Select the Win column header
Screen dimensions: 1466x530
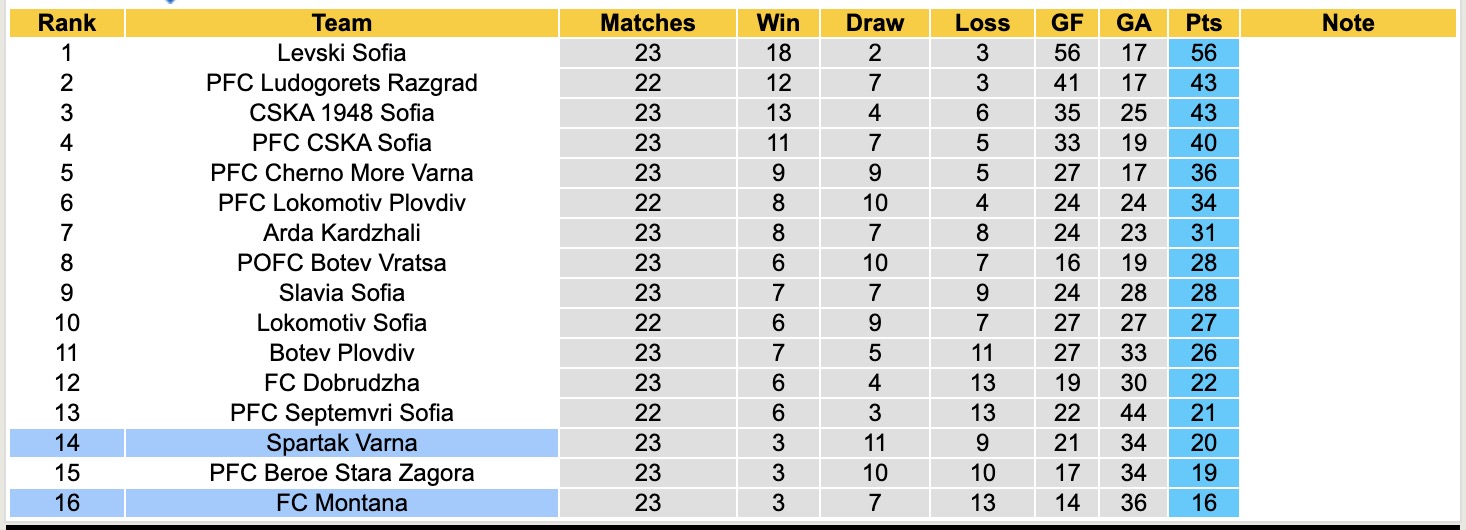coord(777,23)
